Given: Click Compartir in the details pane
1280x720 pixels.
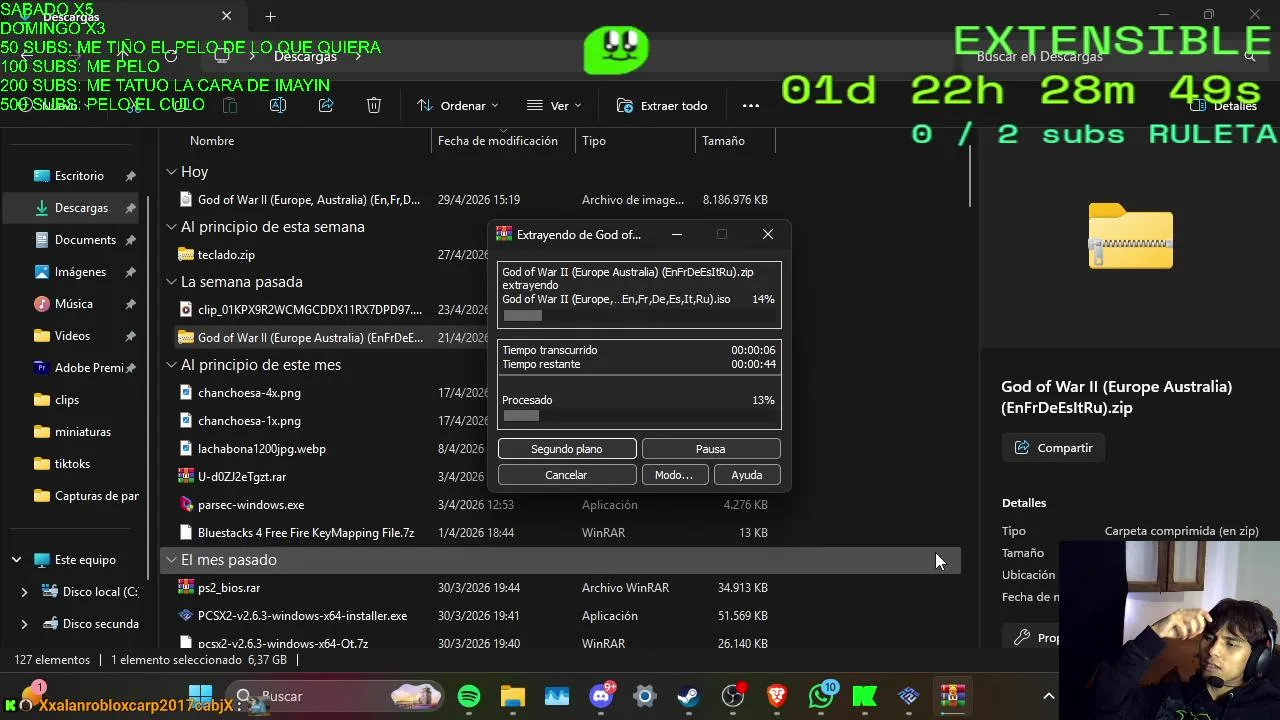Looking at the screenshot, I should [x=1053, y=448].
